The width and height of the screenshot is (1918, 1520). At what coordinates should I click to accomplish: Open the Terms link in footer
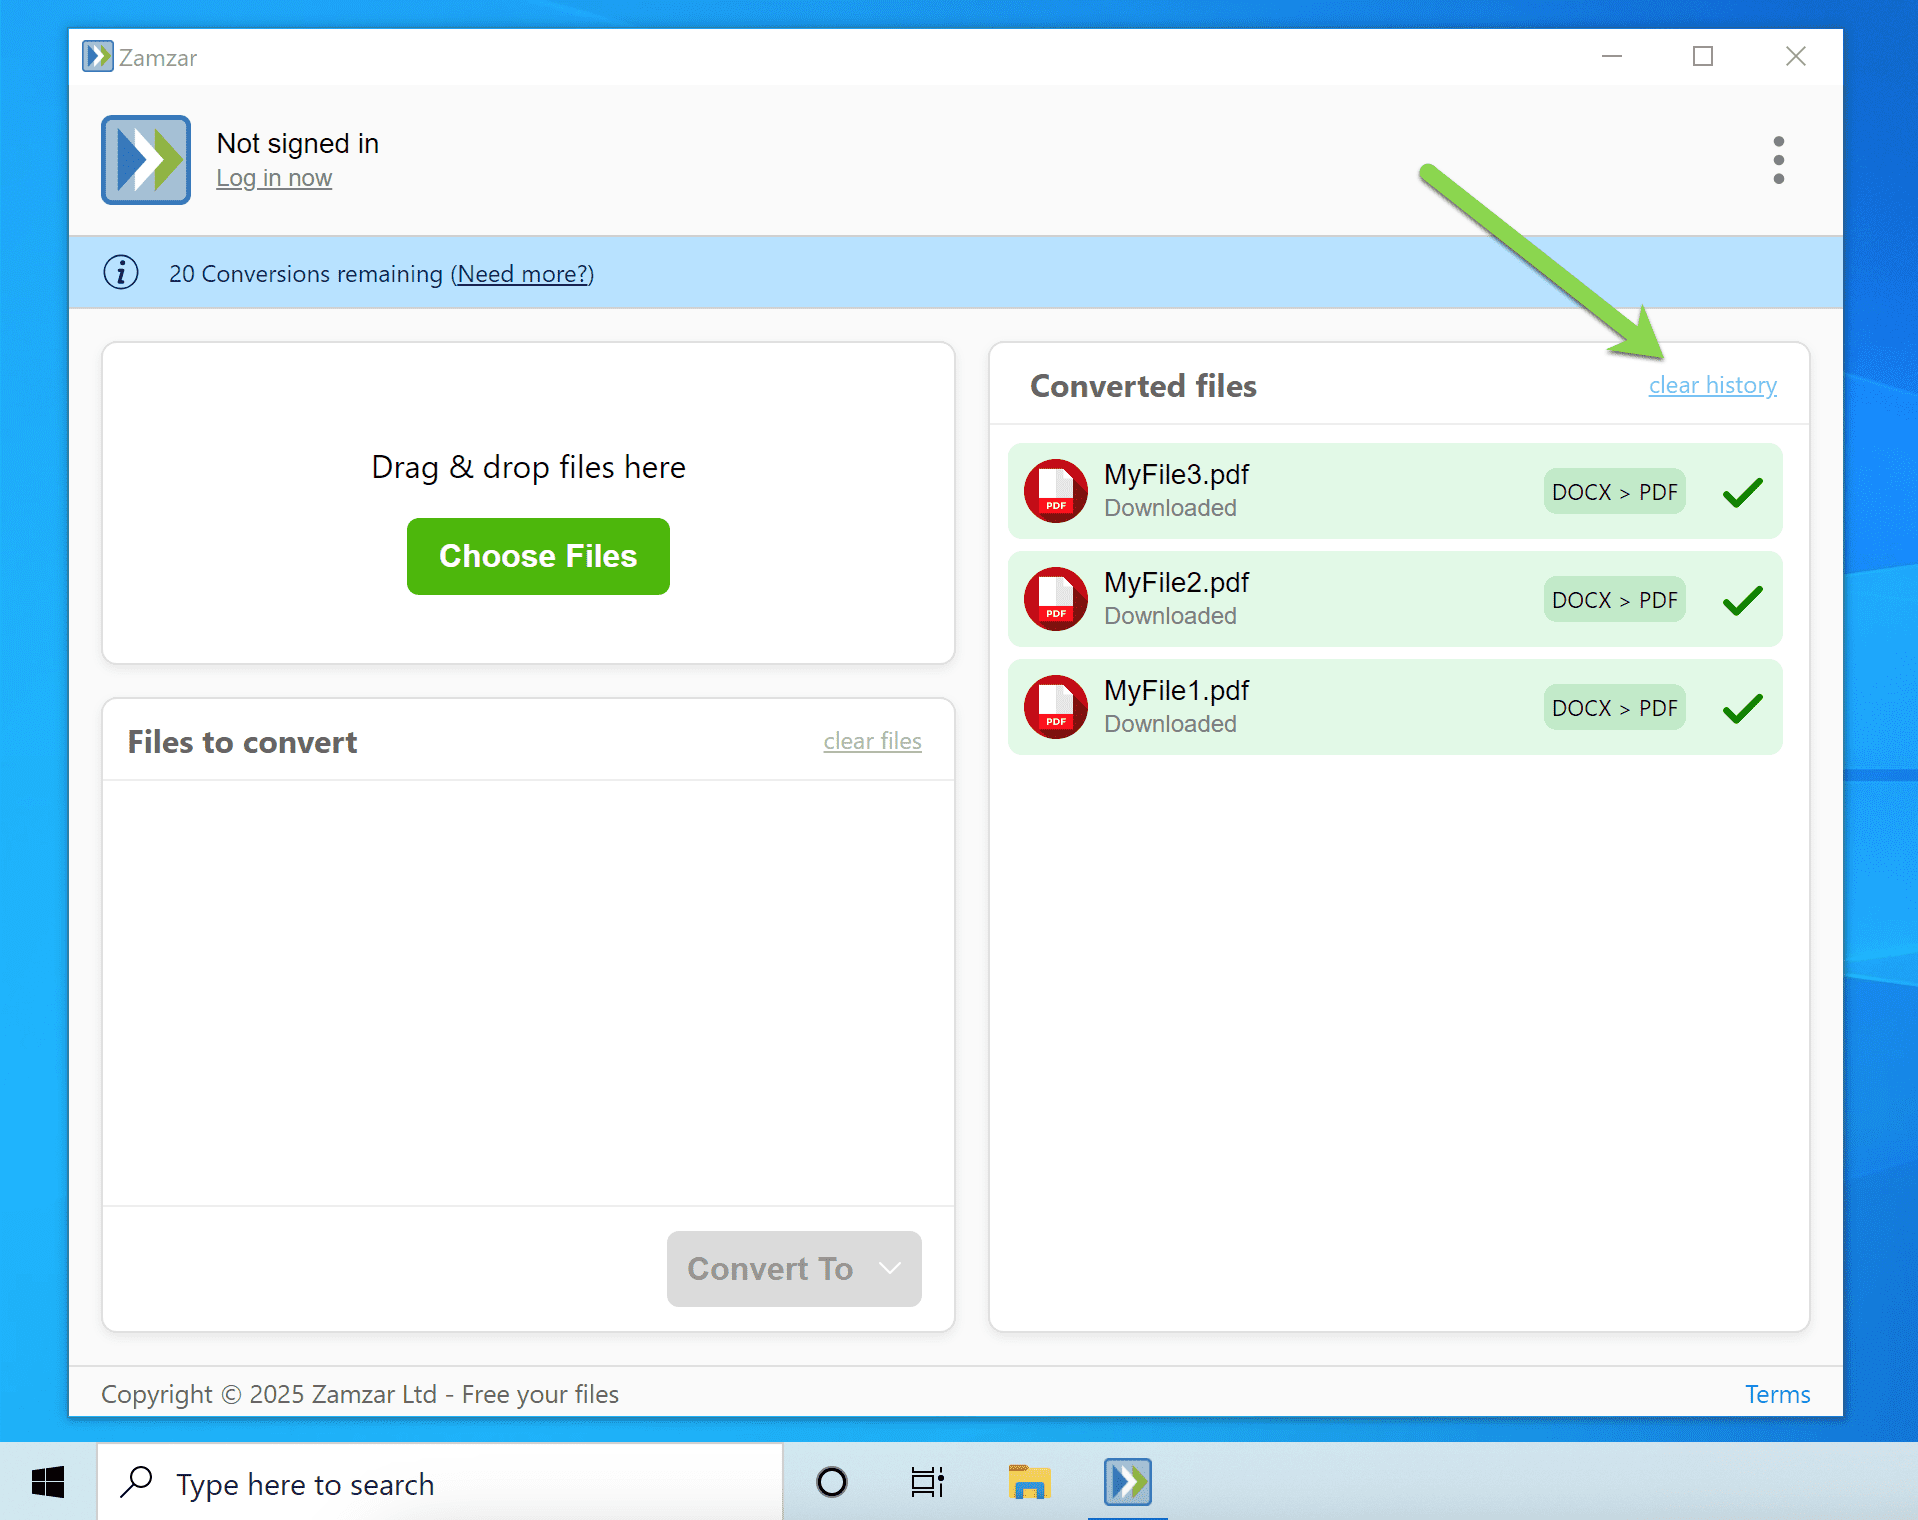pyautogui.click(x=1777, y=1394)
